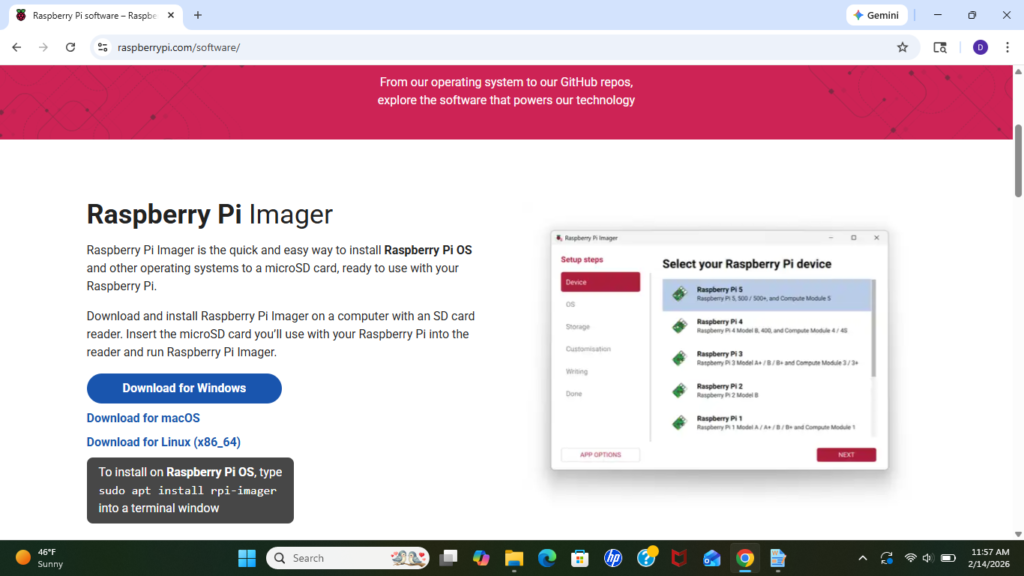Open File Explorer from the taskbar
1024x576 pixels.
[x=514, y=558]
